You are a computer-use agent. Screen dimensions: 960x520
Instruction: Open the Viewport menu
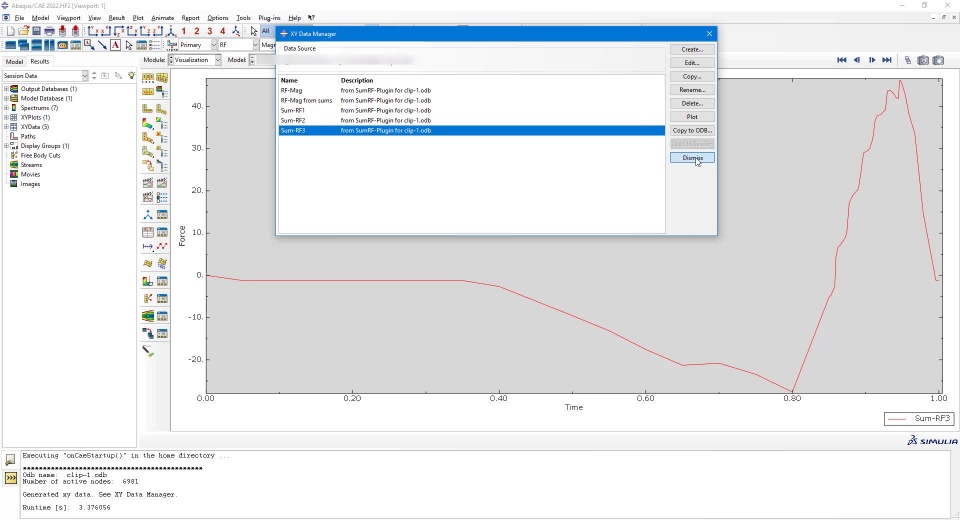tap(69, 18)
